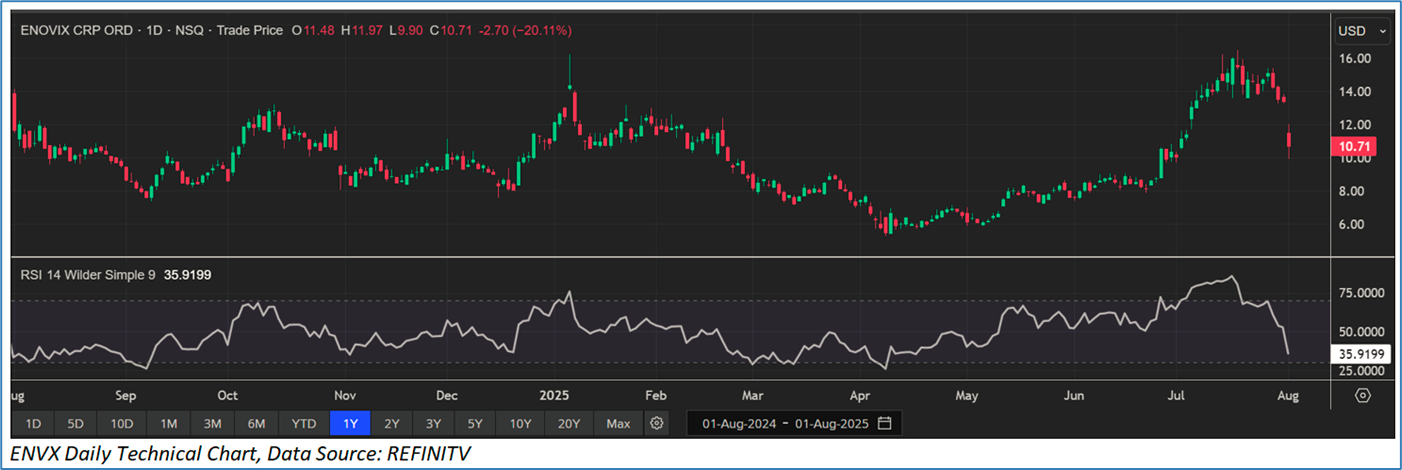Select the 5Y time range
The height and width of the screenshot is (470, 1402).
tap(475, 424)
